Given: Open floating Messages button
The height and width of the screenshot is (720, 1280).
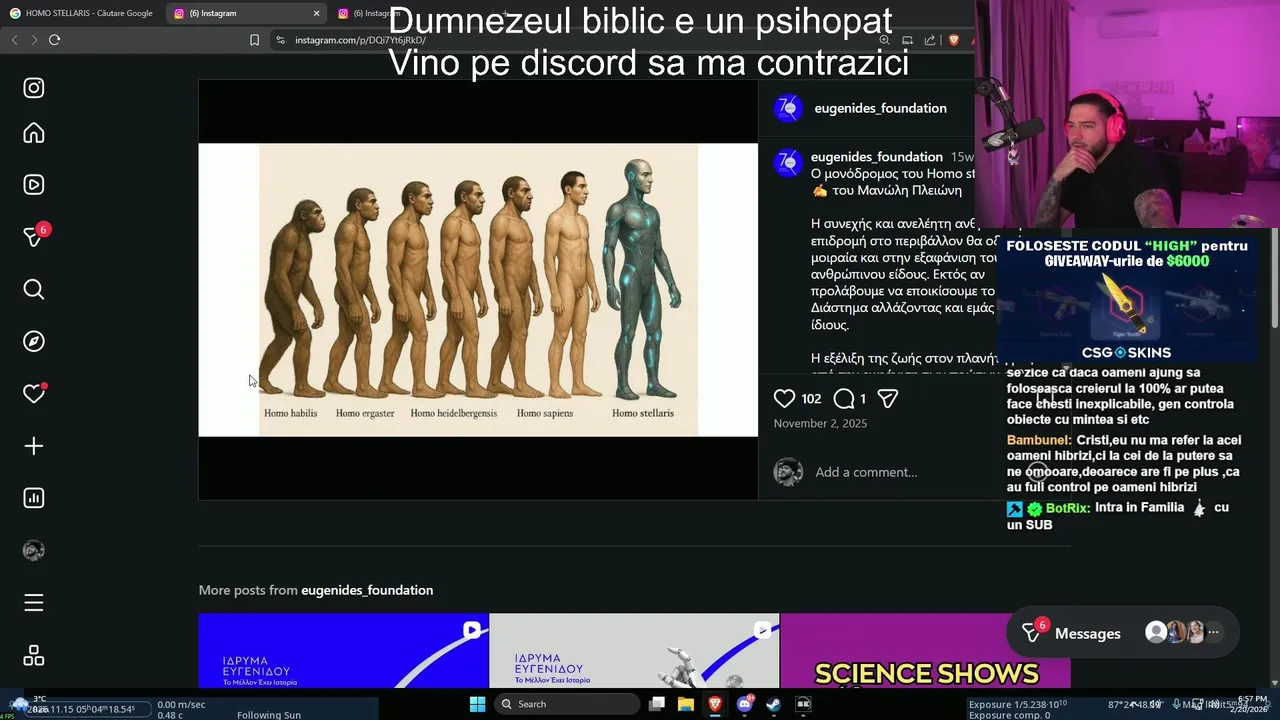Looking at the screenshot, I should pyautogui.click(x=1123, y=633).
